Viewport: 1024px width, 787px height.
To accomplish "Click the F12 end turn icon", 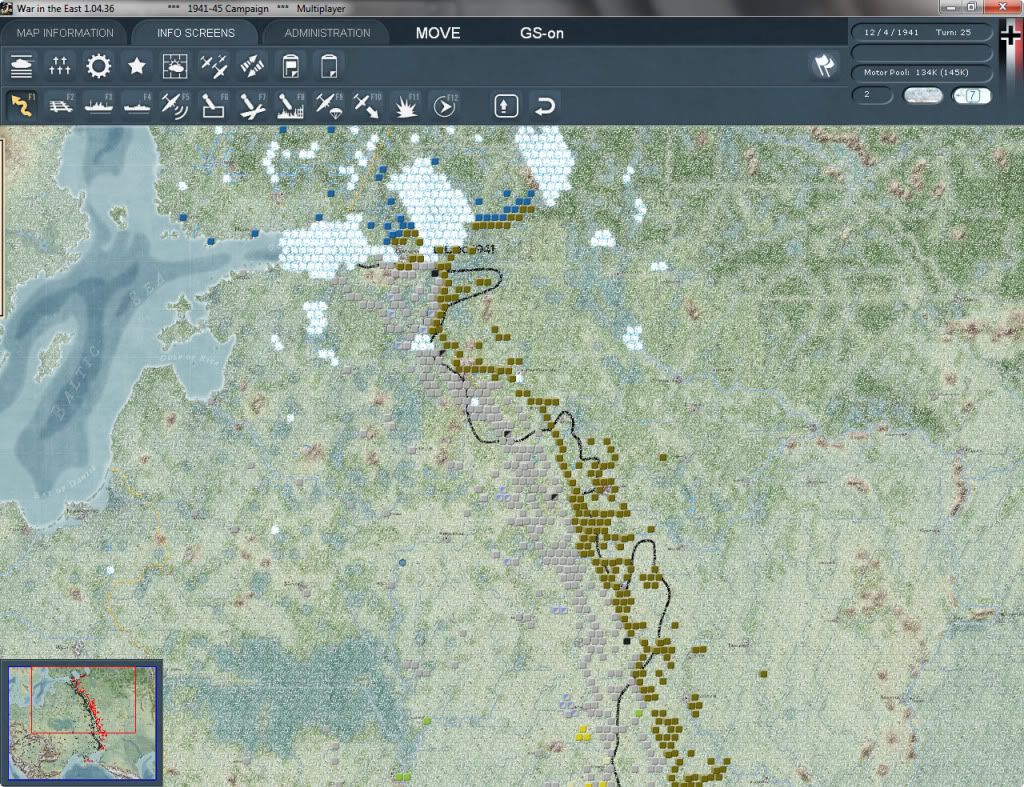I will (445, 106).
